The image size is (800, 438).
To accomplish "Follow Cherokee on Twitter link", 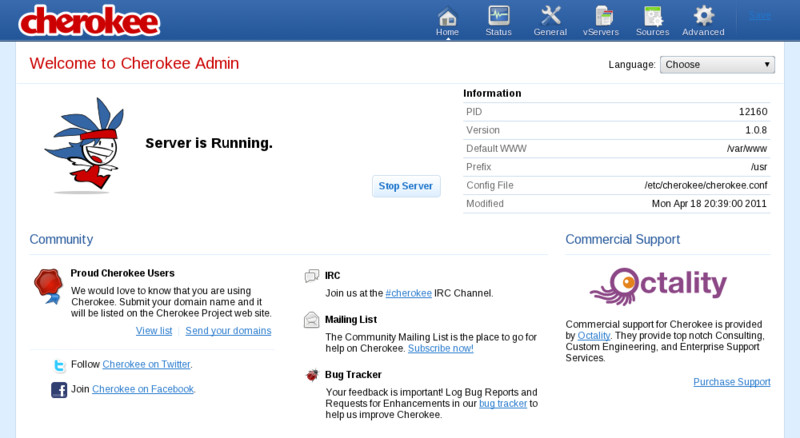I will 146,364.
